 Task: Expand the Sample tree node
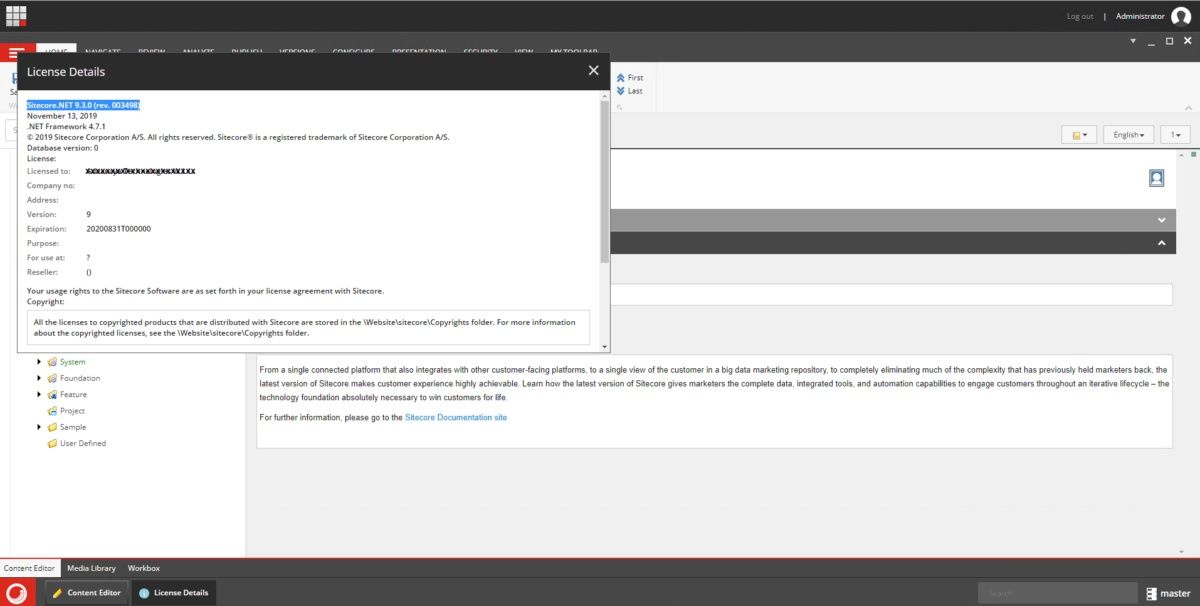[39, 427]
